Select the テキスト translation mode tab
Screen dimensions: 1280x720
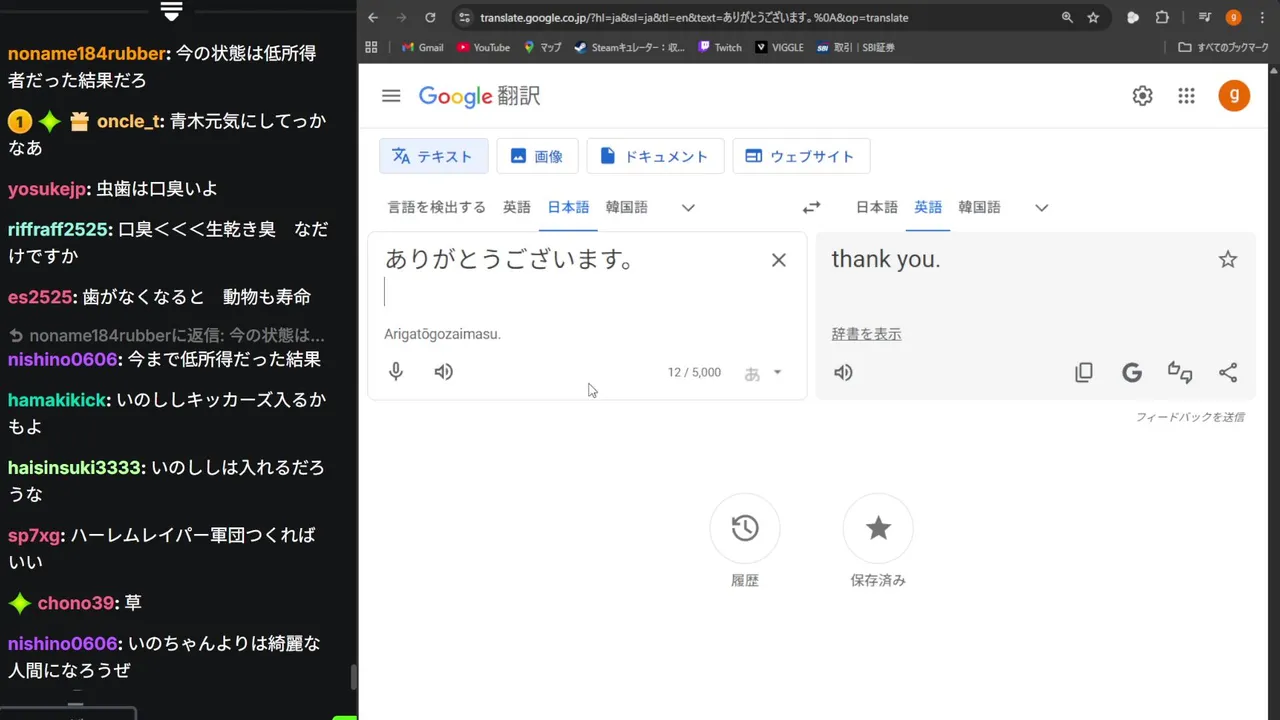pos(433,156)
